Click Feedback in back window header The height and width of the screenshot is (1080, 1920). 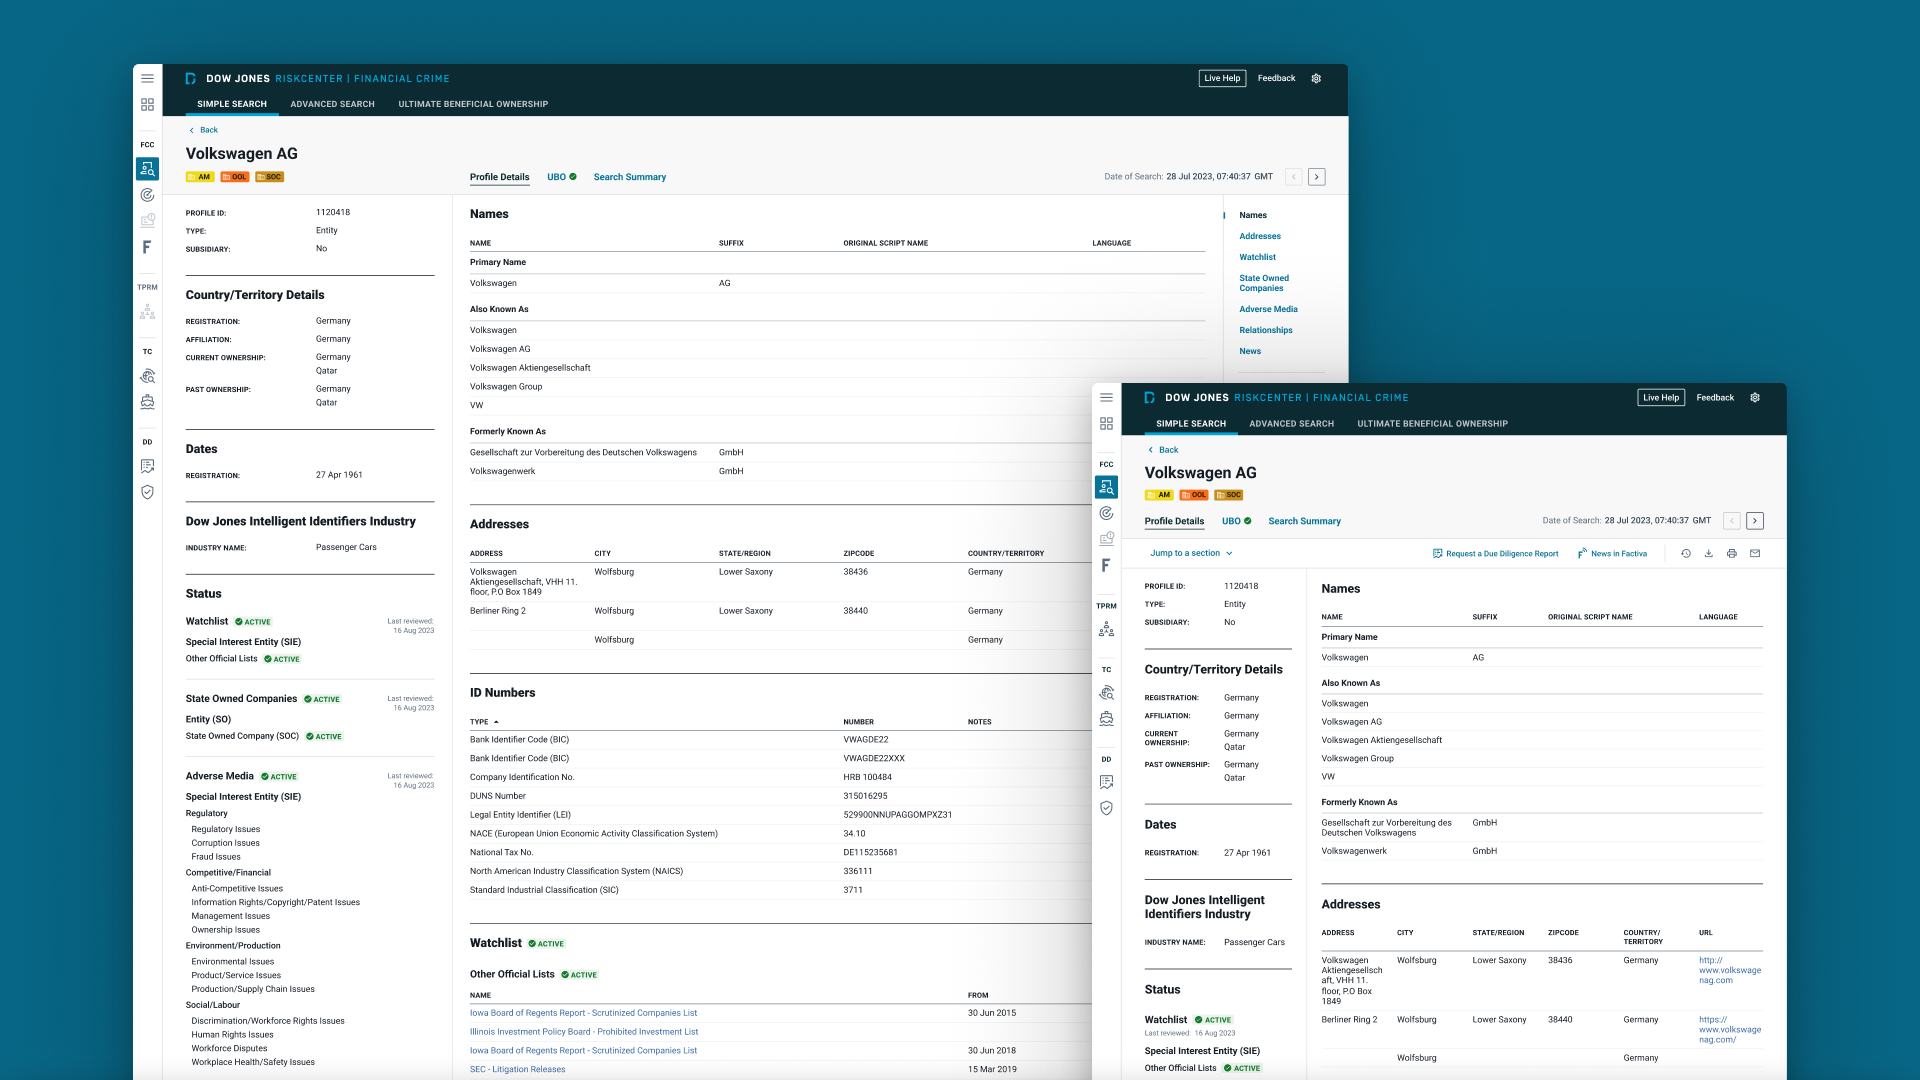click(x=1276, y=78)
